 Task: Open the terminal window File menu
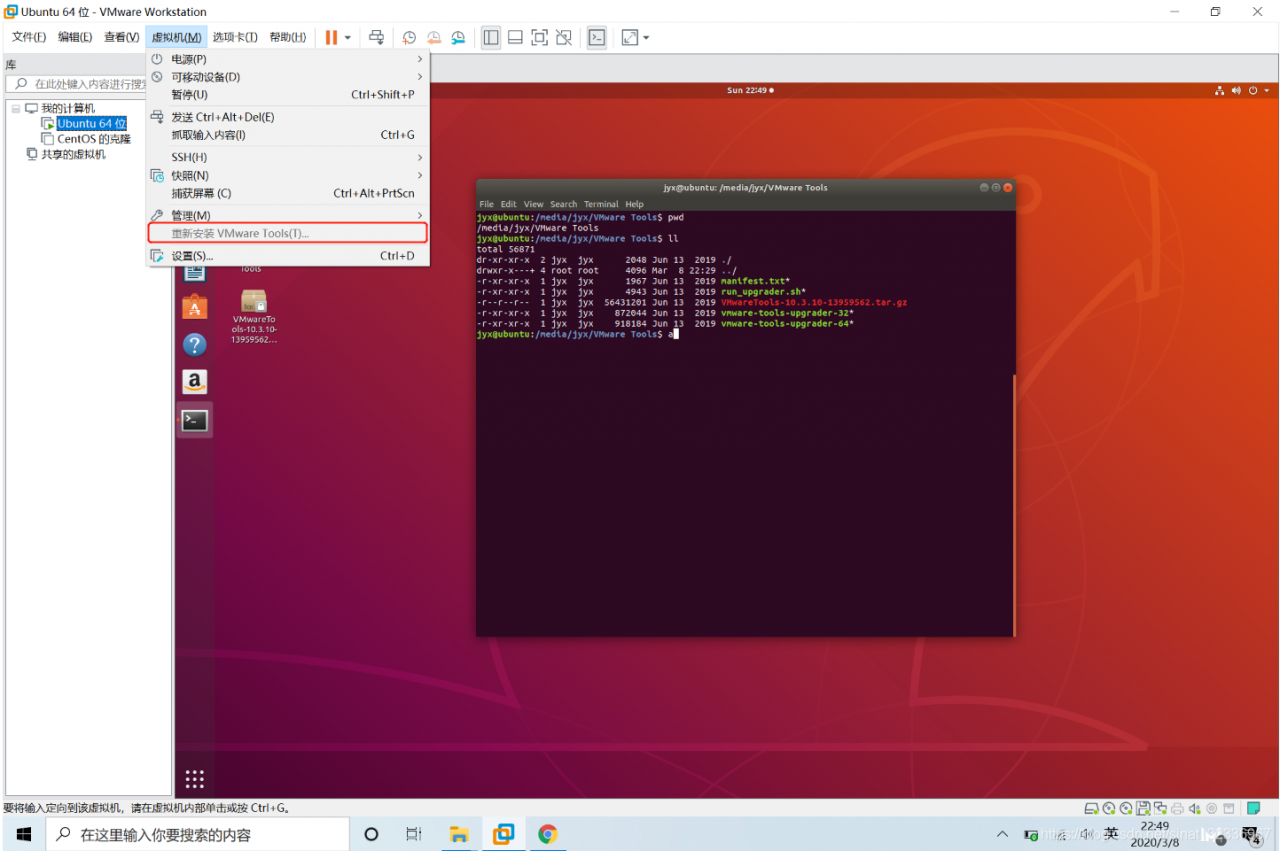[x=487, y=204]
